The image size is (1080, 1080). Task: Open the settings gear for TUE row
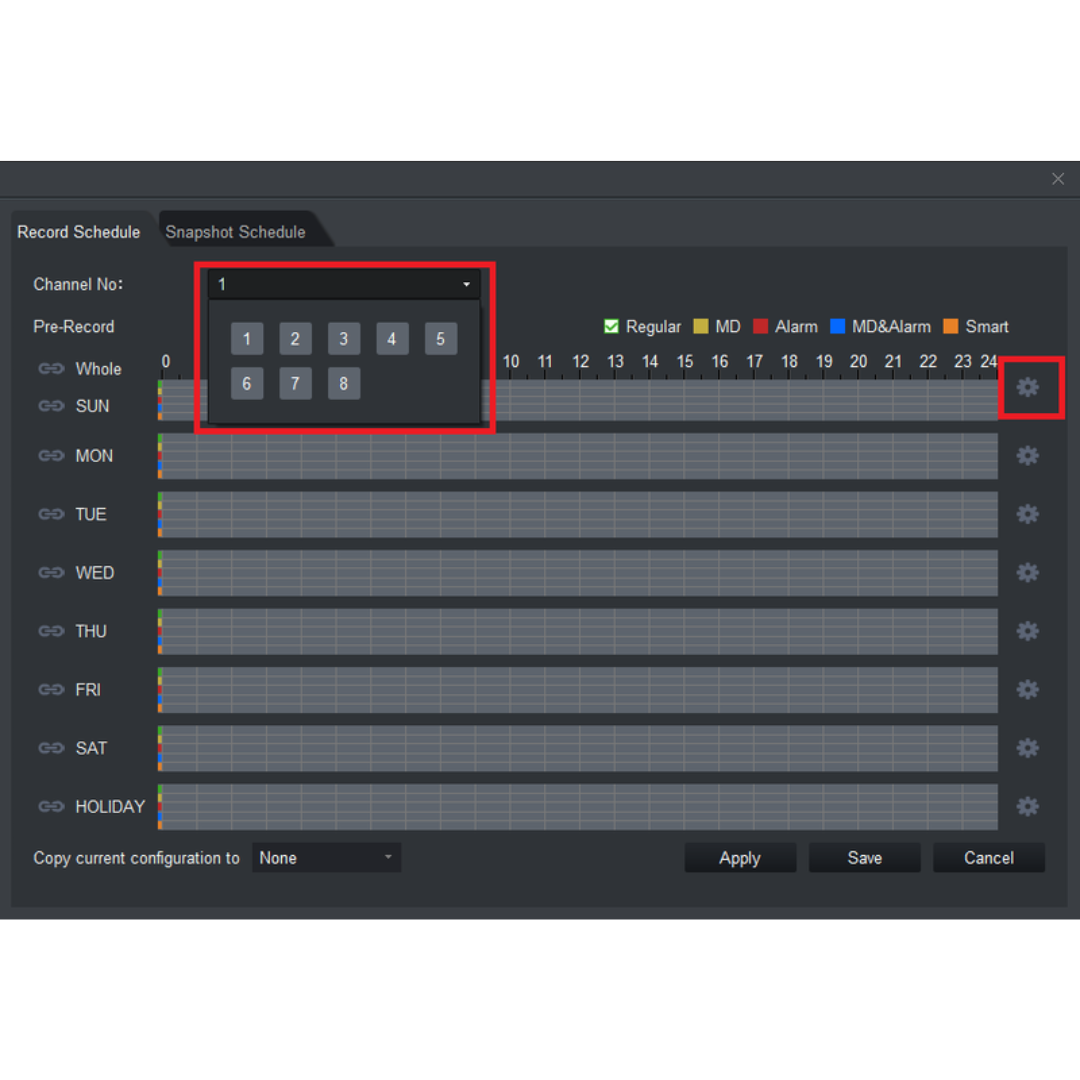1027,515
